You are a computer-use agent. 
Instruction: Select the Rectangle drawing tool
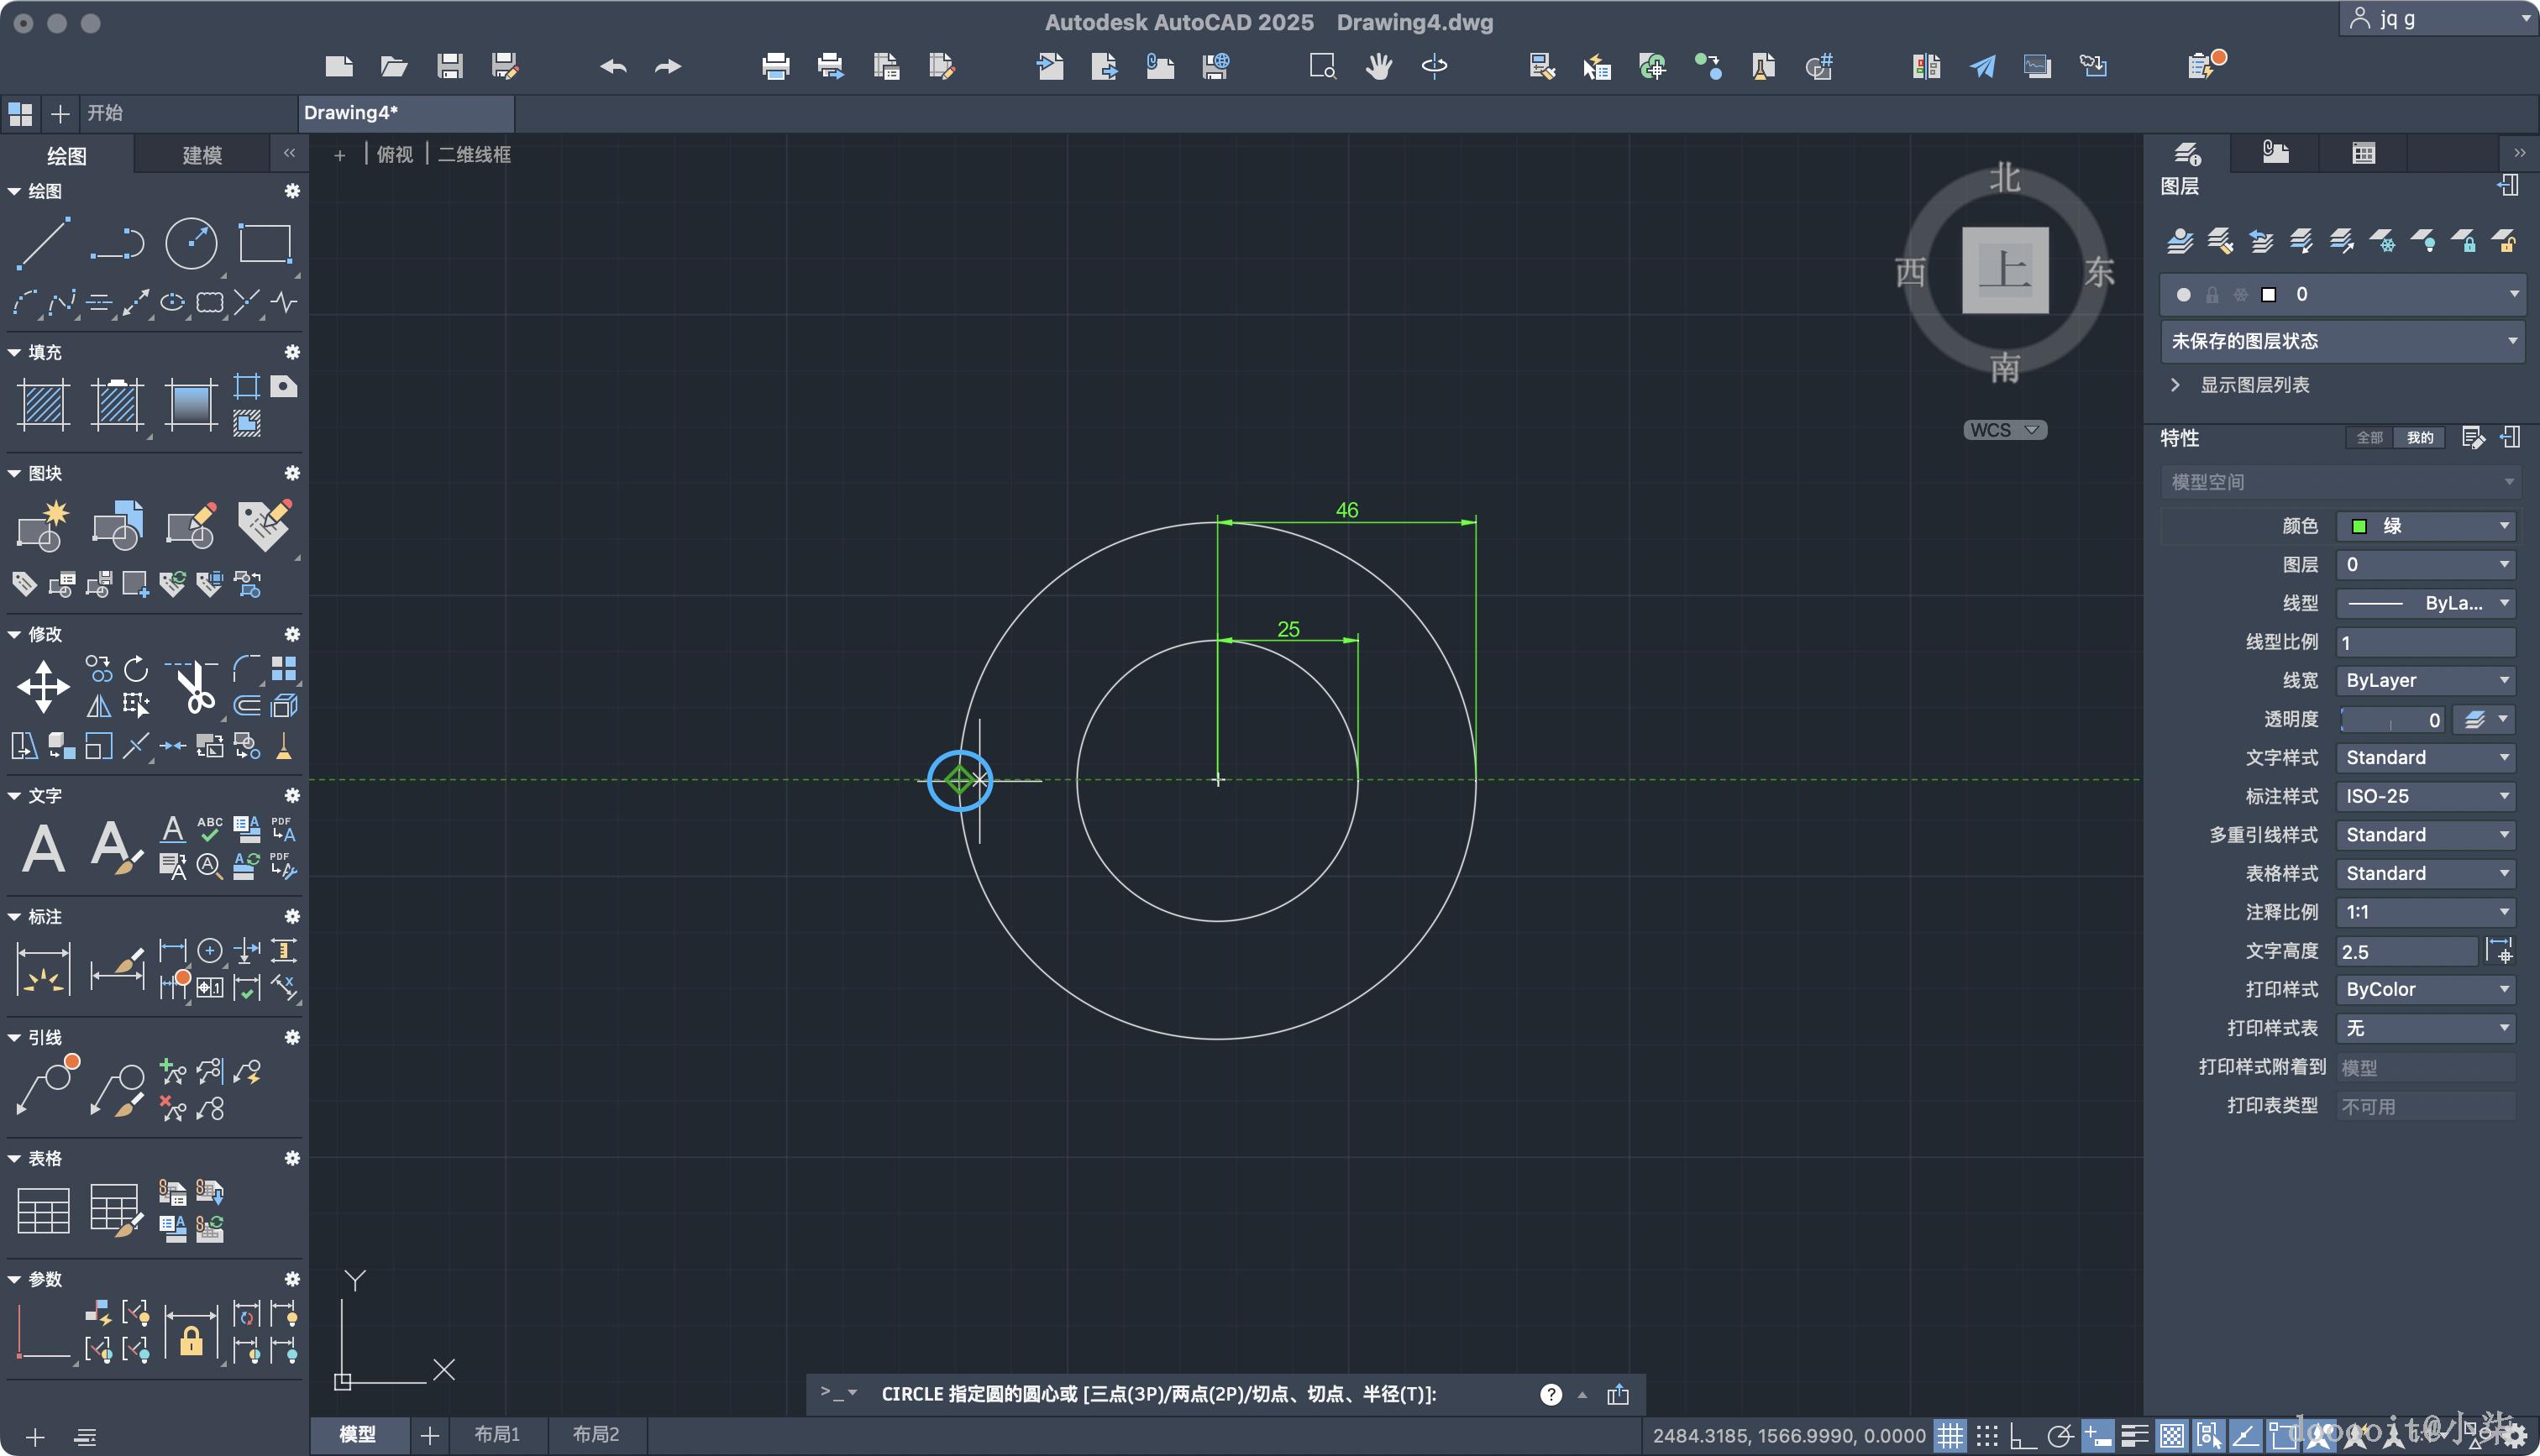click(264, 243)
